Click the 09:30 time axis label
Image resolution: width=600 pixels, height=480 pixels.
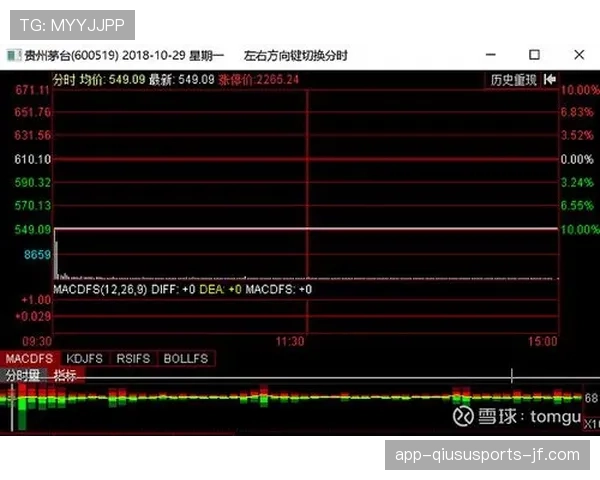tap(37, 341)
